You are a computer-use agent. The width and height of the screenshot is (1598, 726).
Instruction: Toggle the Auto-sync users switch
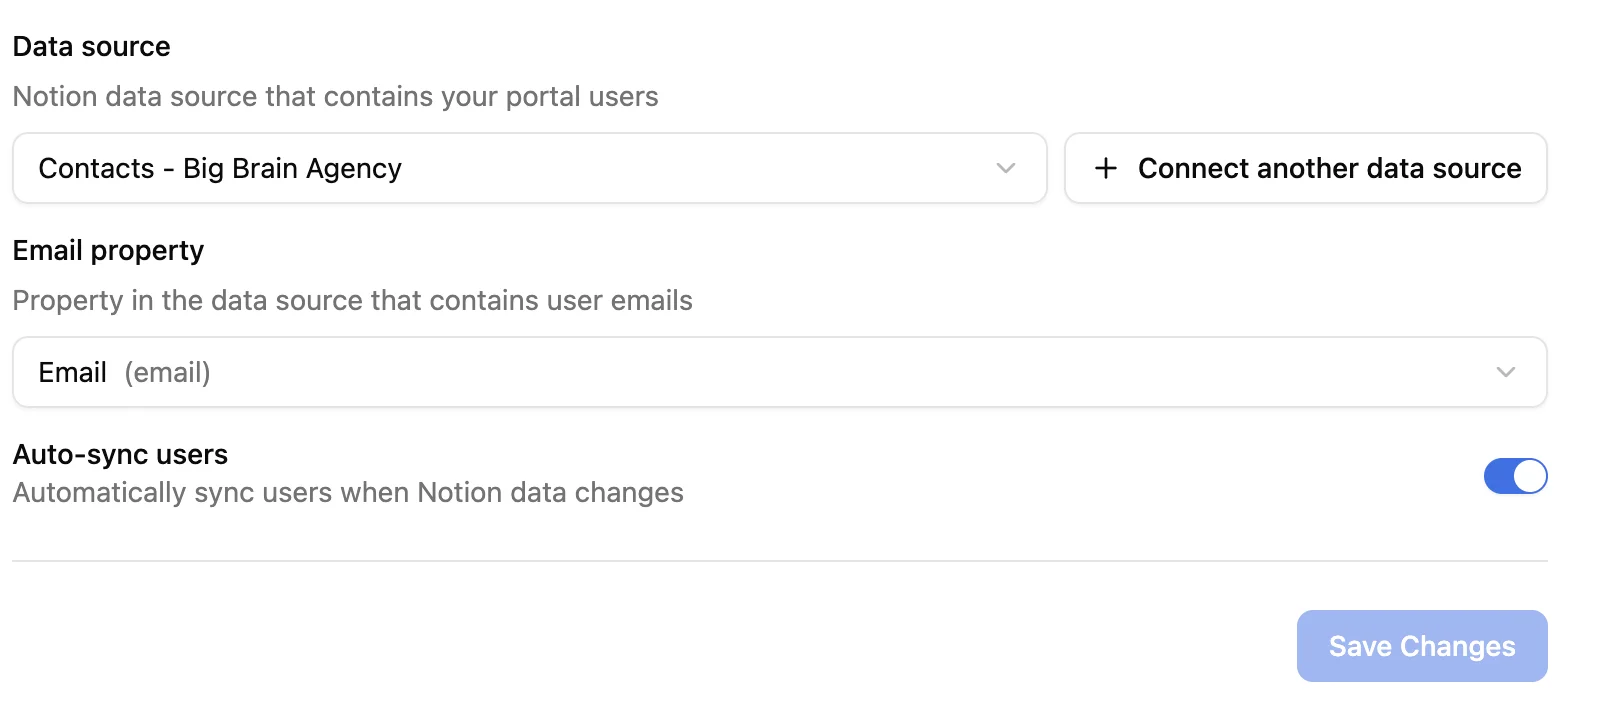click(x=1515, y=476)
